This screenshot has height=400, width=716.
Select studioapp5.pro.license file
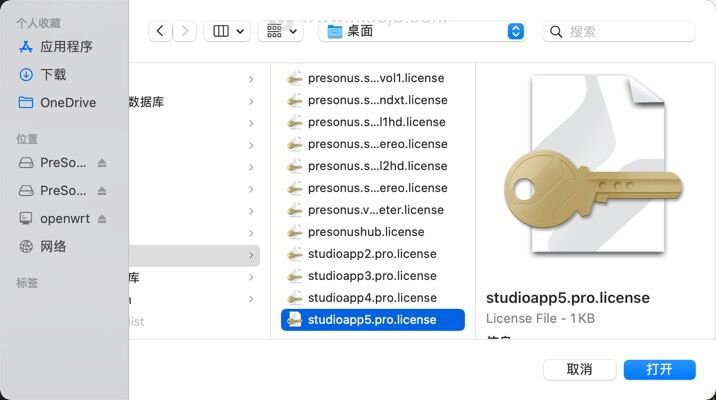click(373, 320)
